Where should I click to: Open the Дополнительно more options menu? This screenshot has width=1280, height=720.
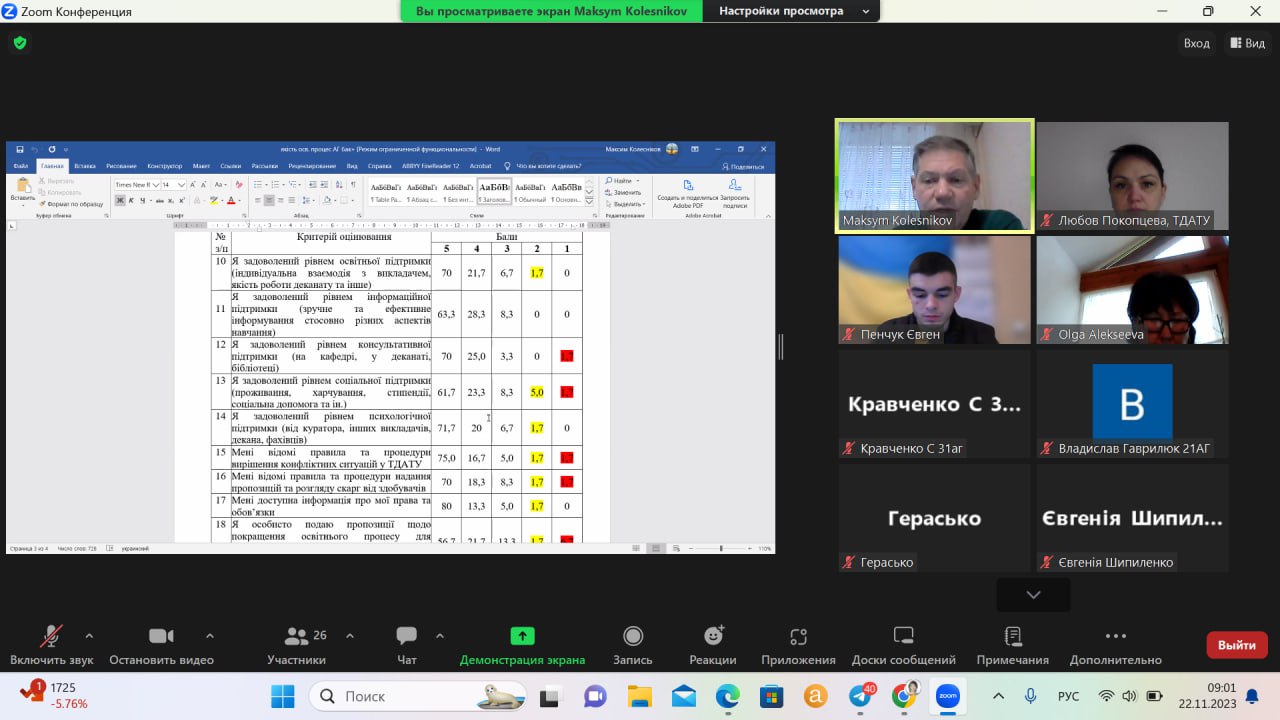1115,637
